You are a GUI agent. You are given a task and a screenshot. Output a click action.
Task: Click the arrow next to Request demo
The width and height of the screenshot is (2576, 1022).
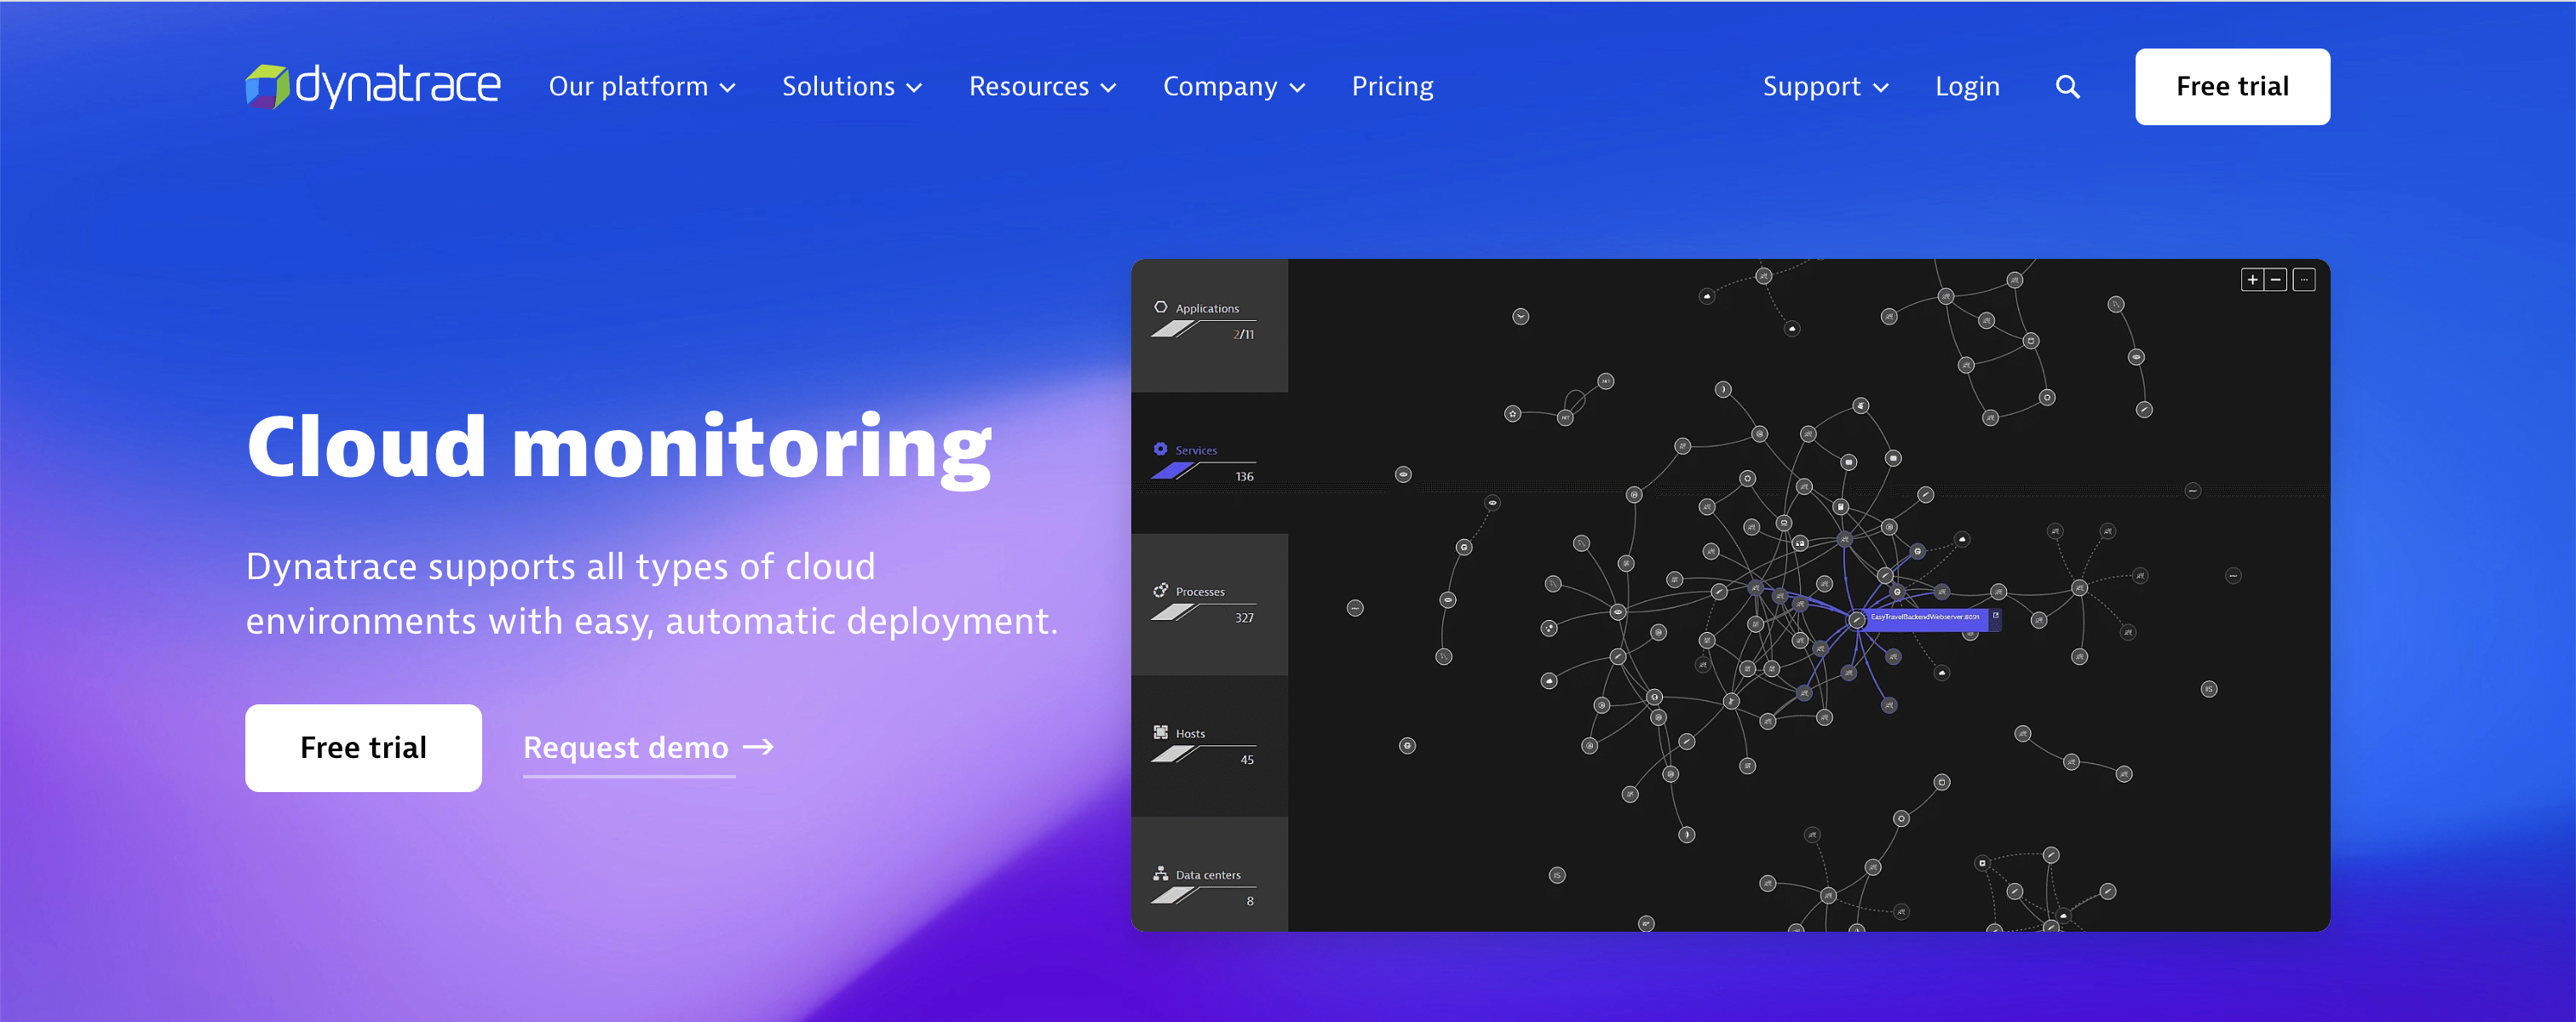point(758,747)
